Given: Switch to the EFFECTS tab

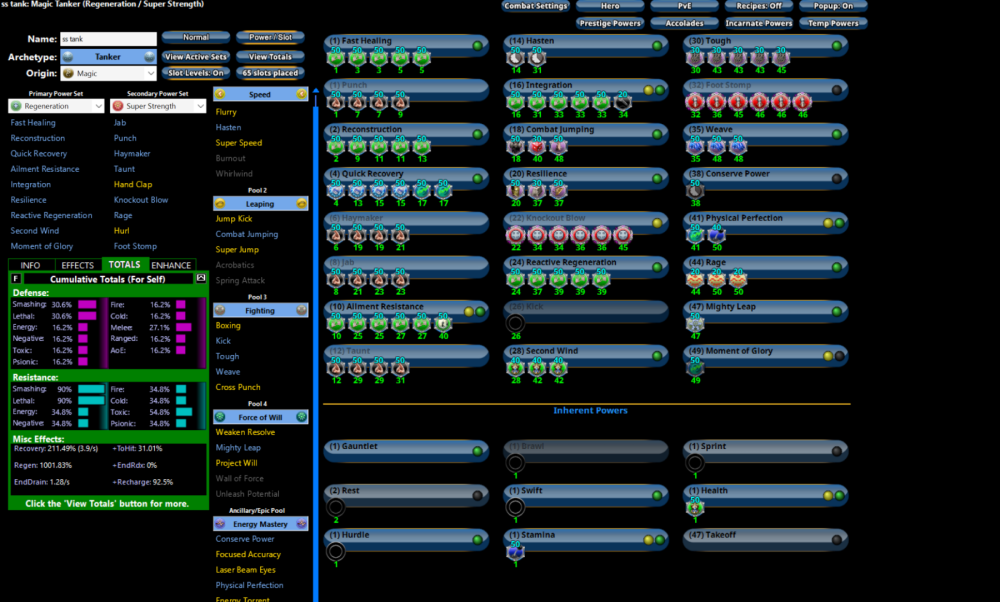Looking at the screenshot, I should [77, 265].
